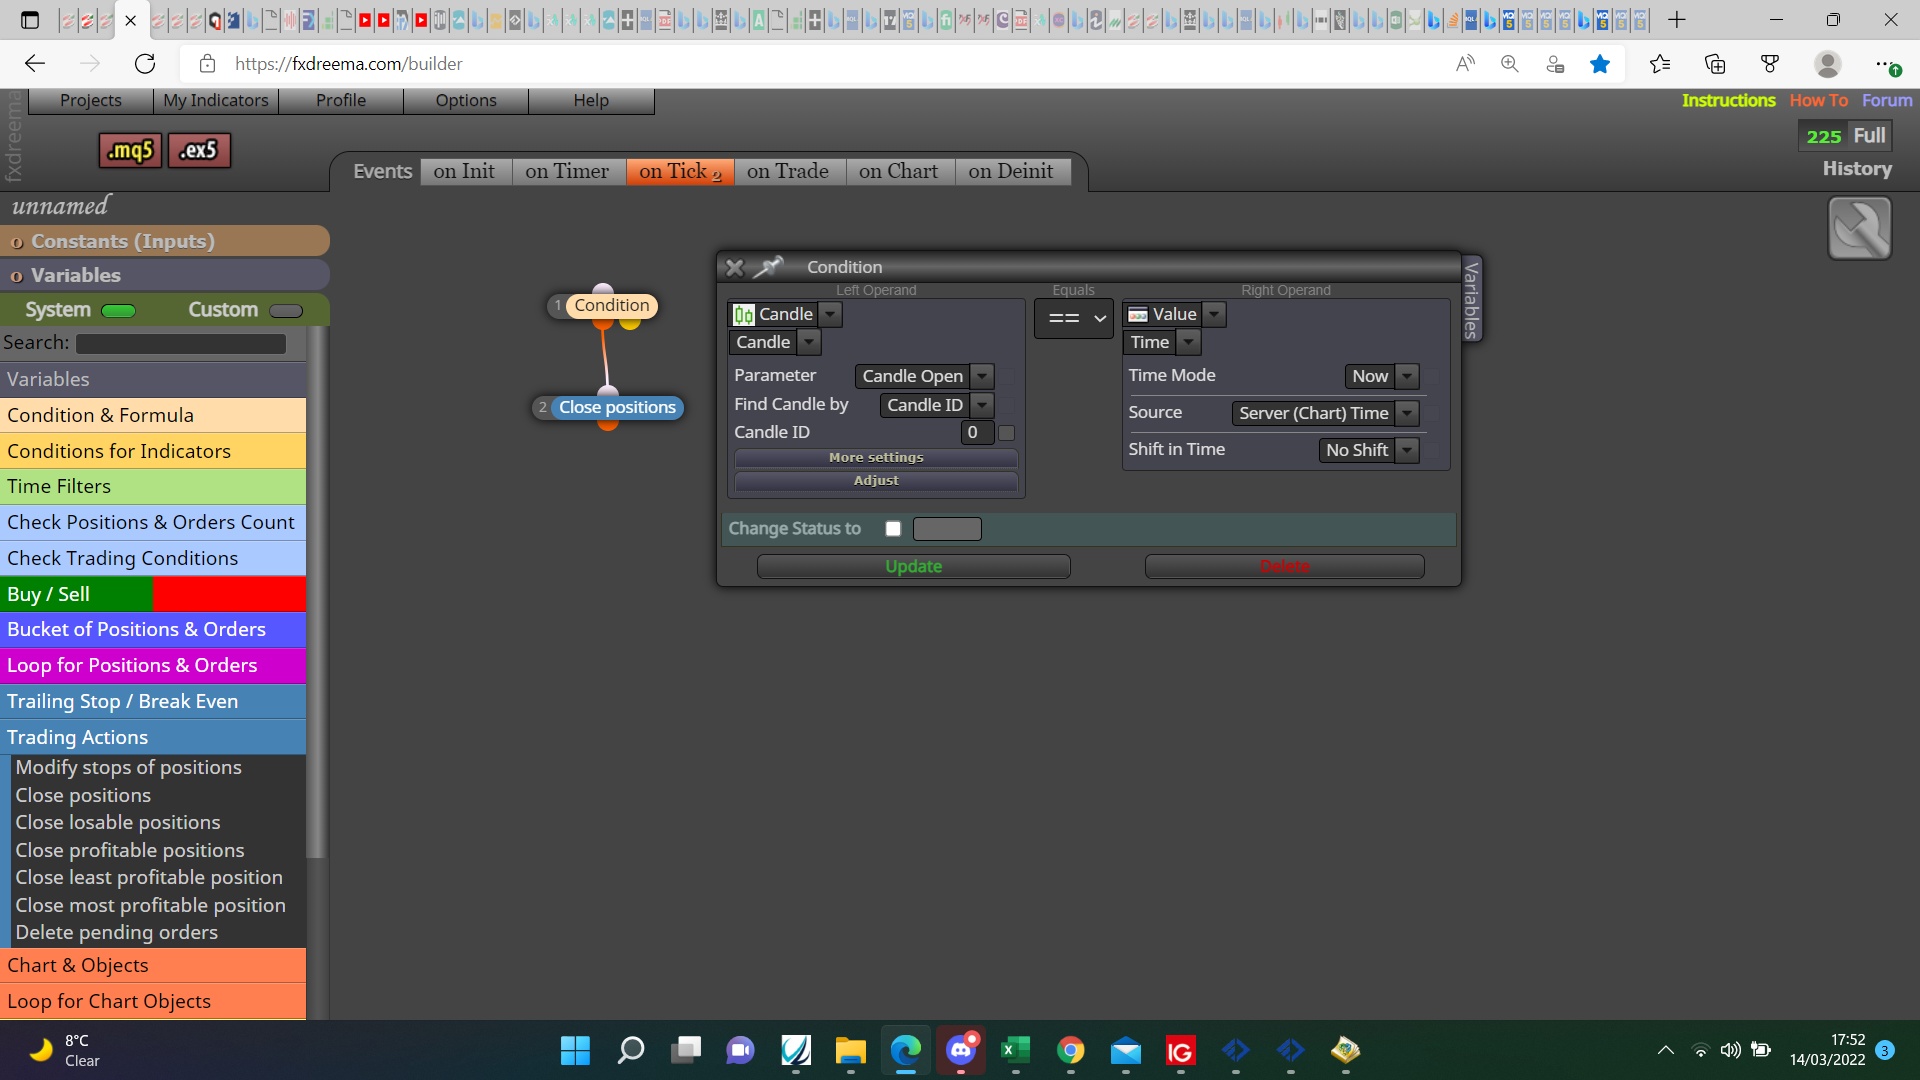Viewport: 1920px width, 1080px height.
Task: Open Read Aloud icon in address bar
Action: click(1465, 64)
